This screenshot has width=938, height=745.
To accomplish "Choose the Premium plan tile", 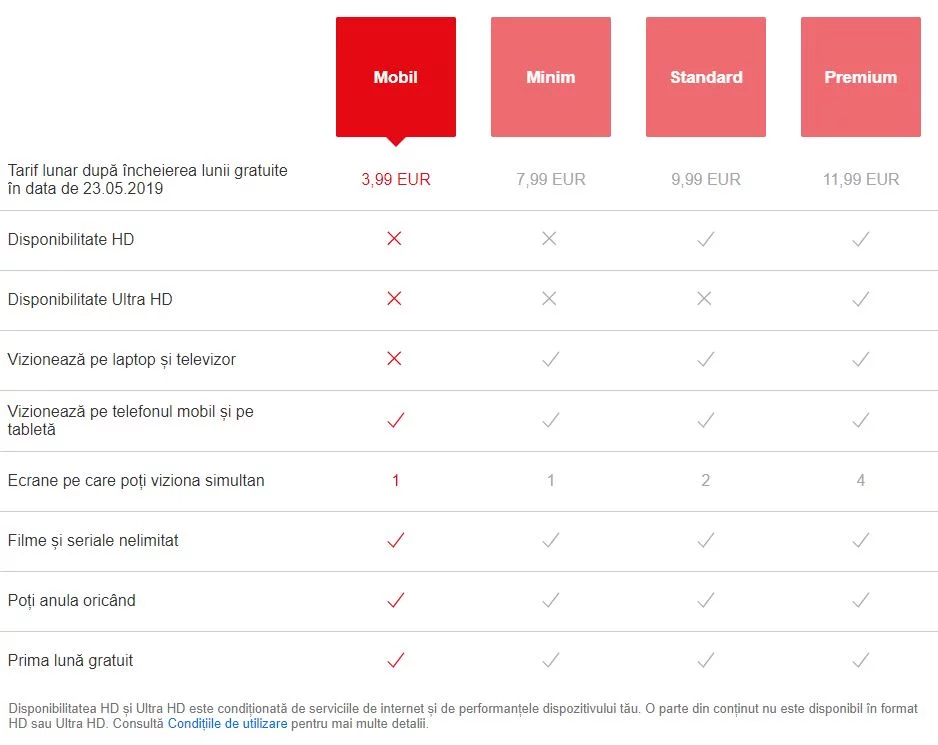I will [860, 77].
